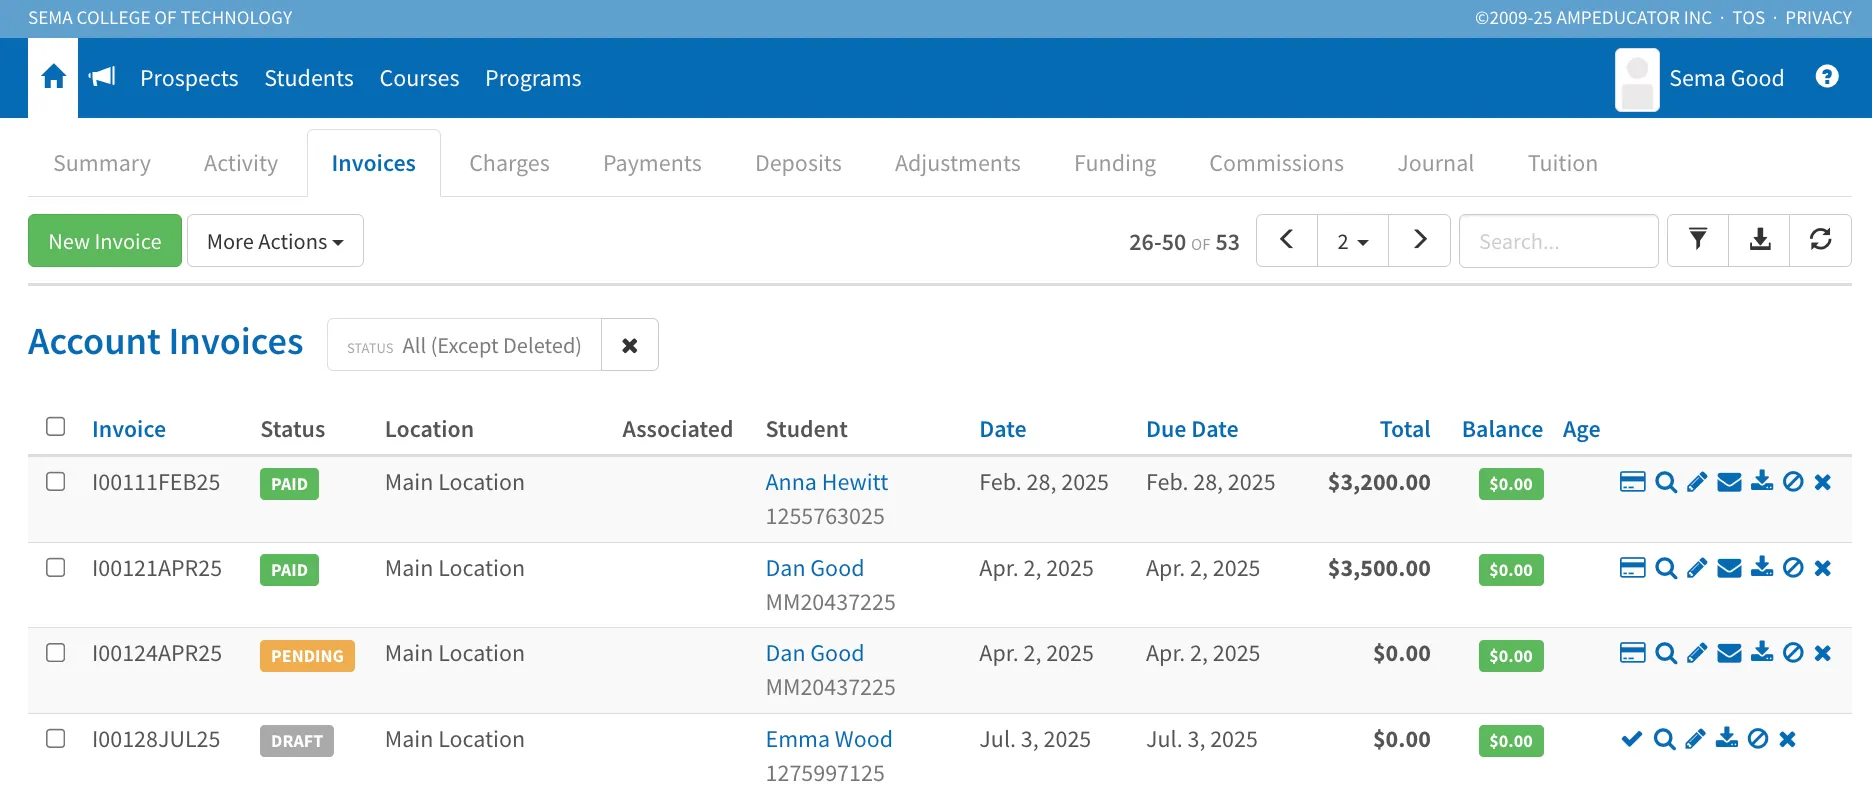Viewport: 1872px width, 796px height.
Task: Create a New Invoice
Action: (x=105, y=241)
